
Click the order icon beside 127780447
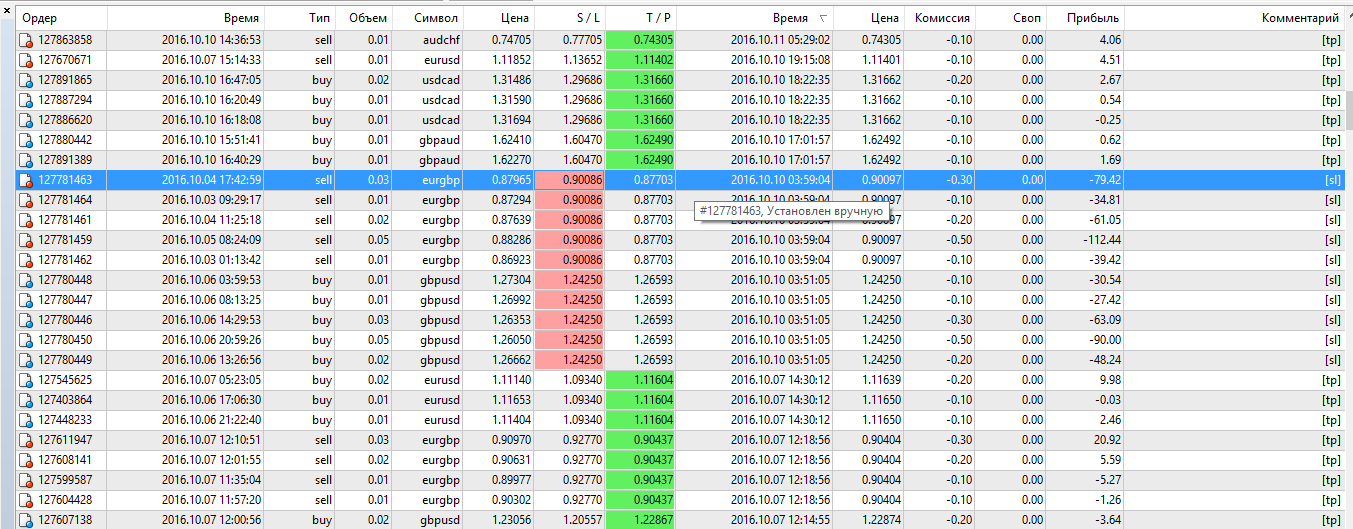click(27, 300)
